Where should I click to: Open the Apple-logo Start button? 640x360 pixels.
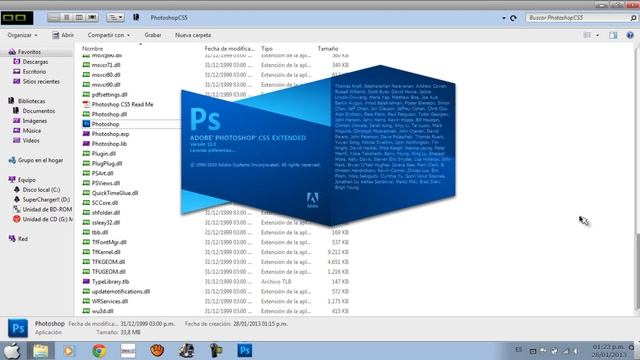click(x=12, y=350)
